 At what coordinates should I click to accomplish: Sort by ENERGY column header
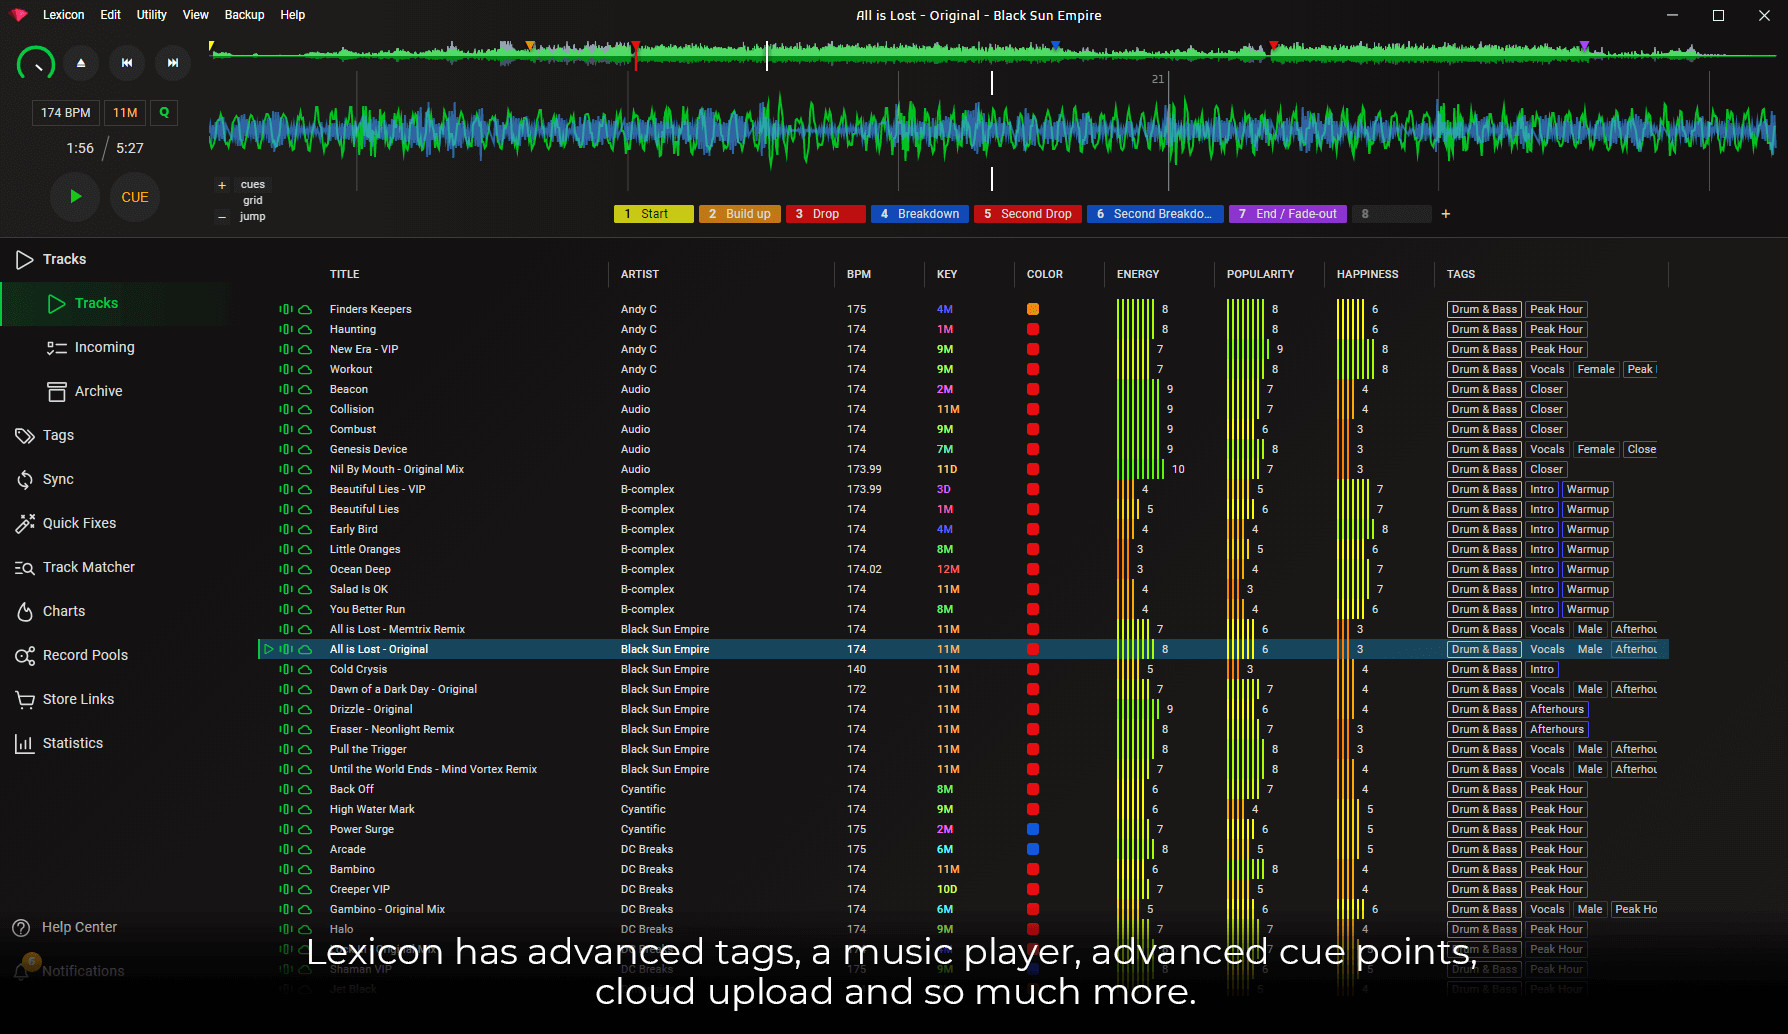pyautogui.click(x=1138, y=274)
